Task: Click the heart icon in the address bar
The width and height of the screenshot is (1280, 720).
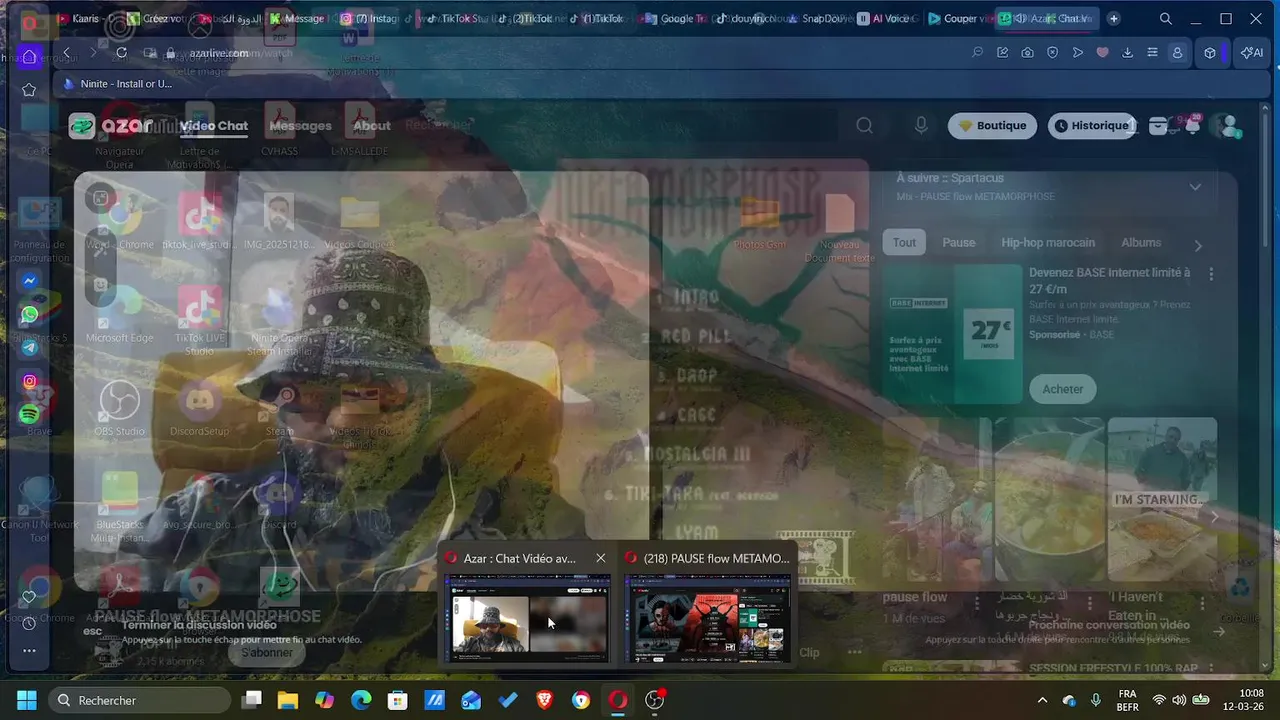Action: (1103, 53)
